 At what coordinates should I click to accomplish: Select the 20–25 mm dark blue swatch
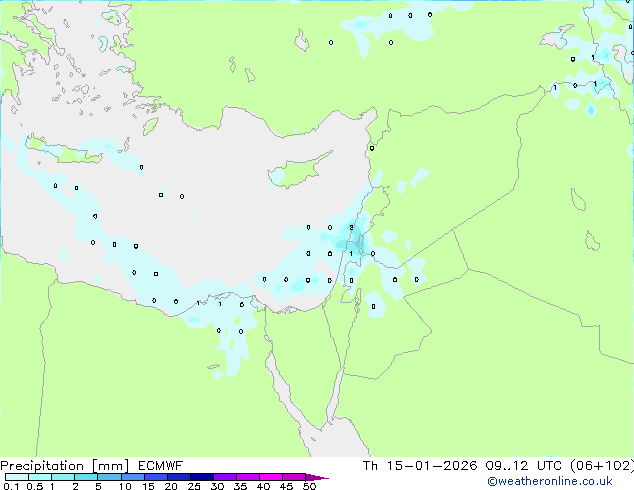point(178,477)
